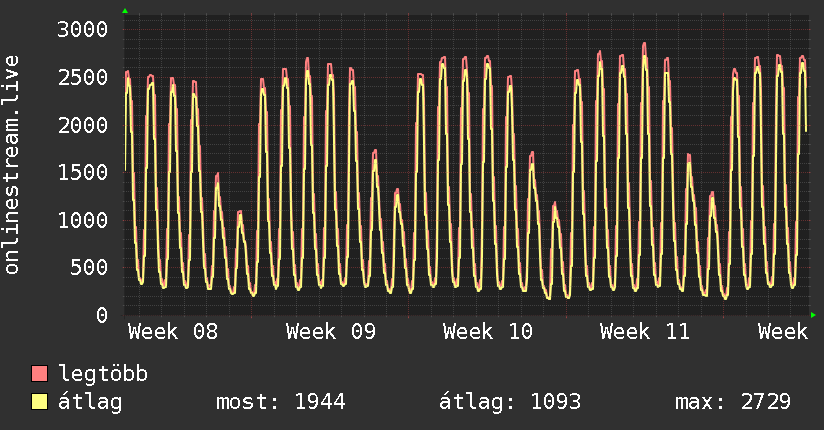Click the 2500 y-axis tick label
Viewport: 824px width, 430px height.
pos(82,78)
